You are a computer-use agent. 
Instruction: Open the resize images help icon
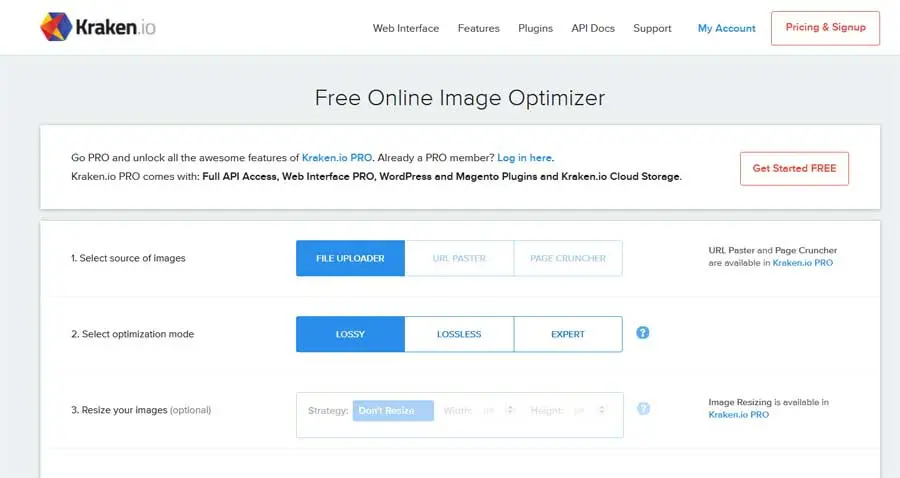(x=643, y=409)
